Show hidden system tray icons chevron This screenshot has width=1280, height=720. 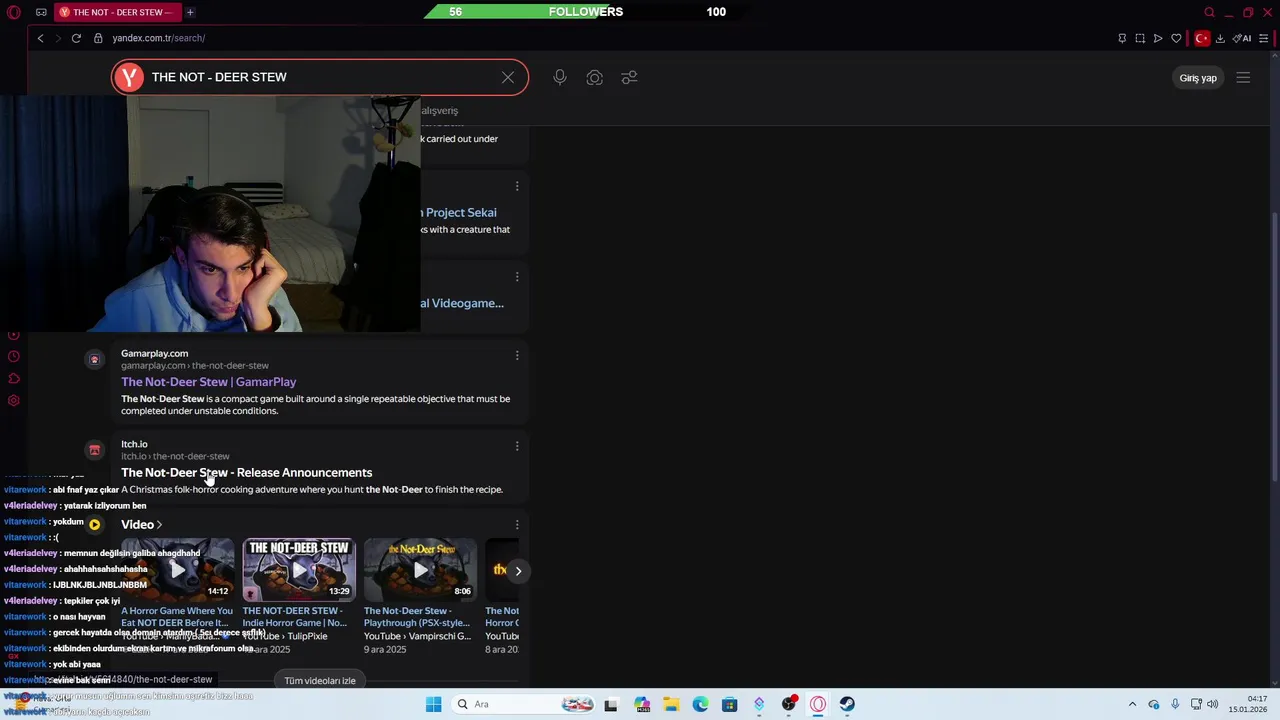(x=1132, y=704)
